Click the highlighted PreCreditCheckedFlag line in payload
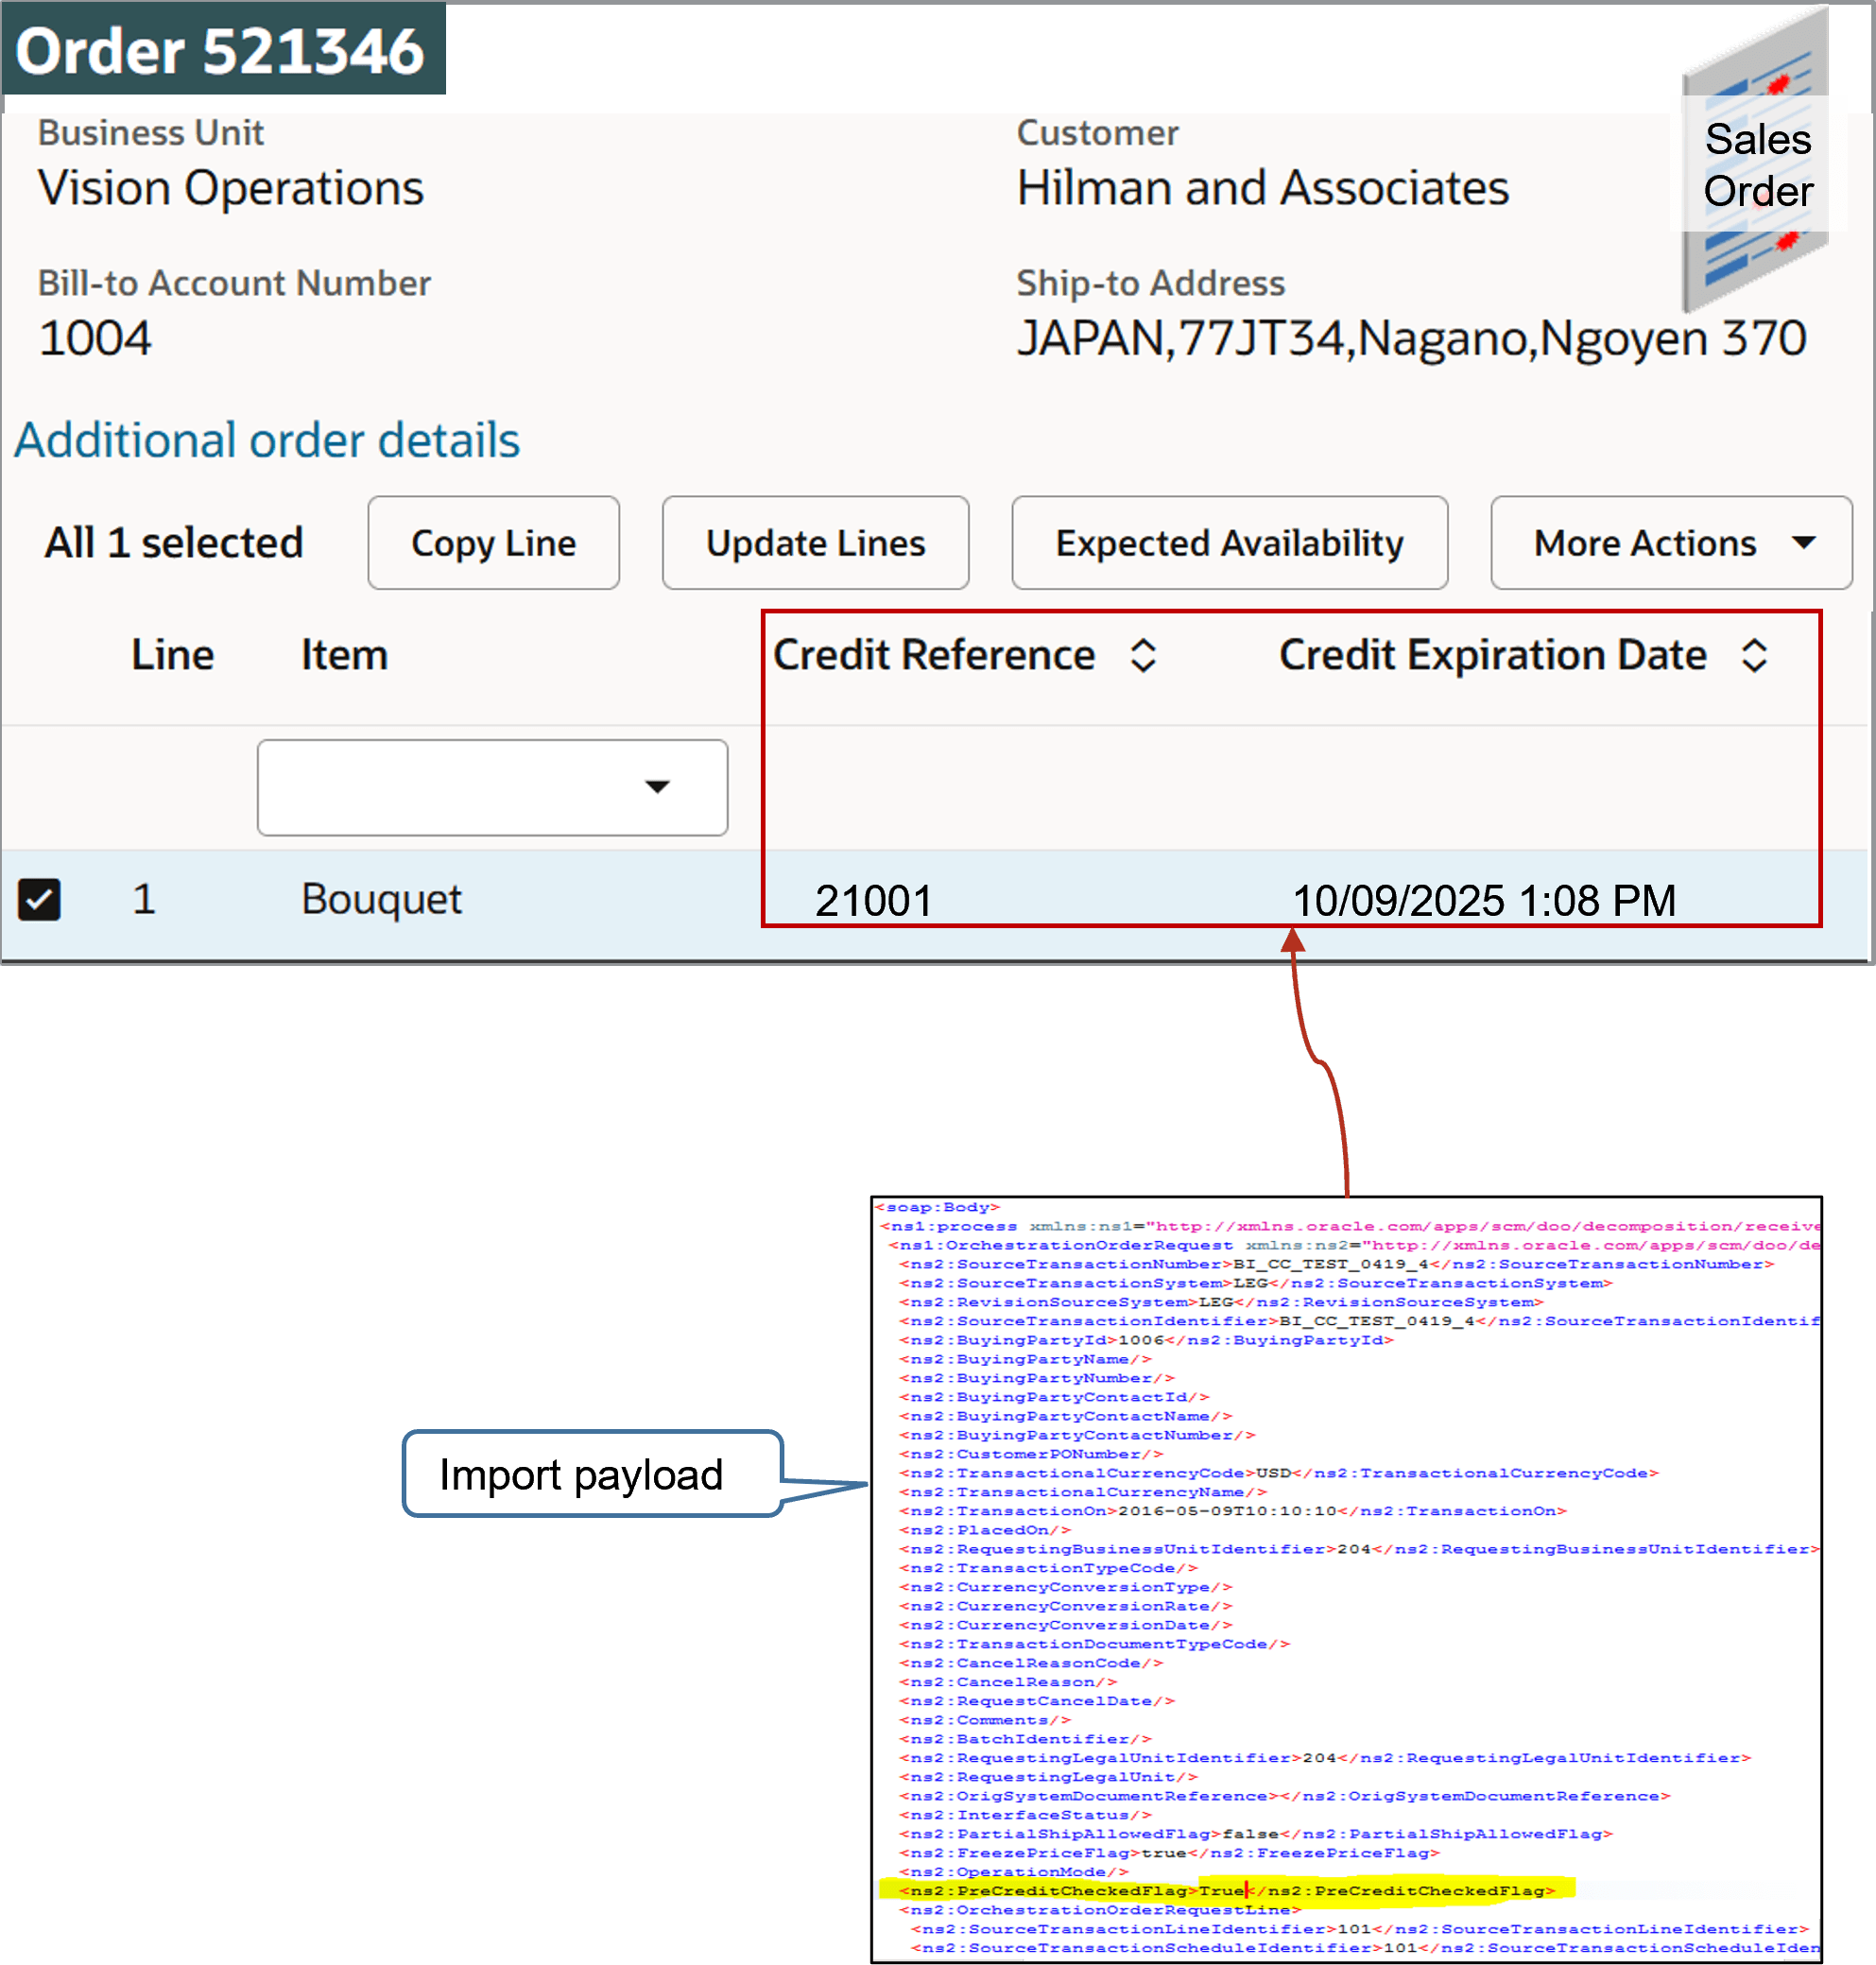This screenshot has width=1876, height=1965. pos(1226,1890)
